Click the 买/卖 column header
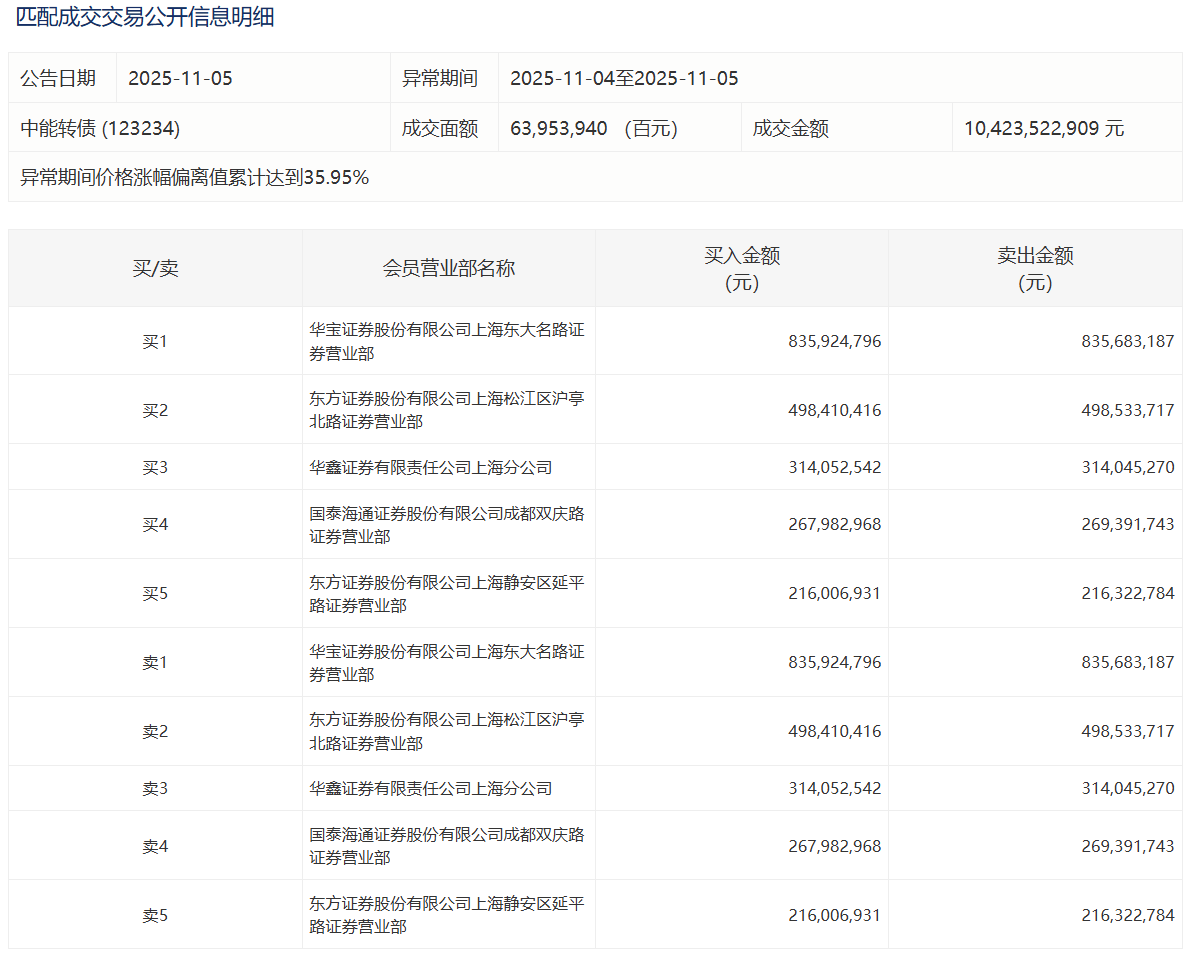Image resolution: width=1185 pixels, height=957 pixels. 155,268
